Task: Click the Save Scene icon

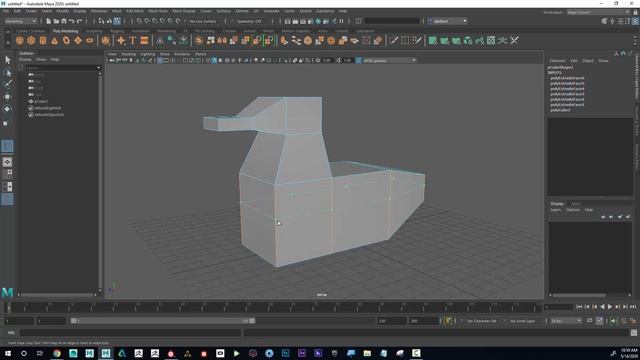Action: coord(64,21)
